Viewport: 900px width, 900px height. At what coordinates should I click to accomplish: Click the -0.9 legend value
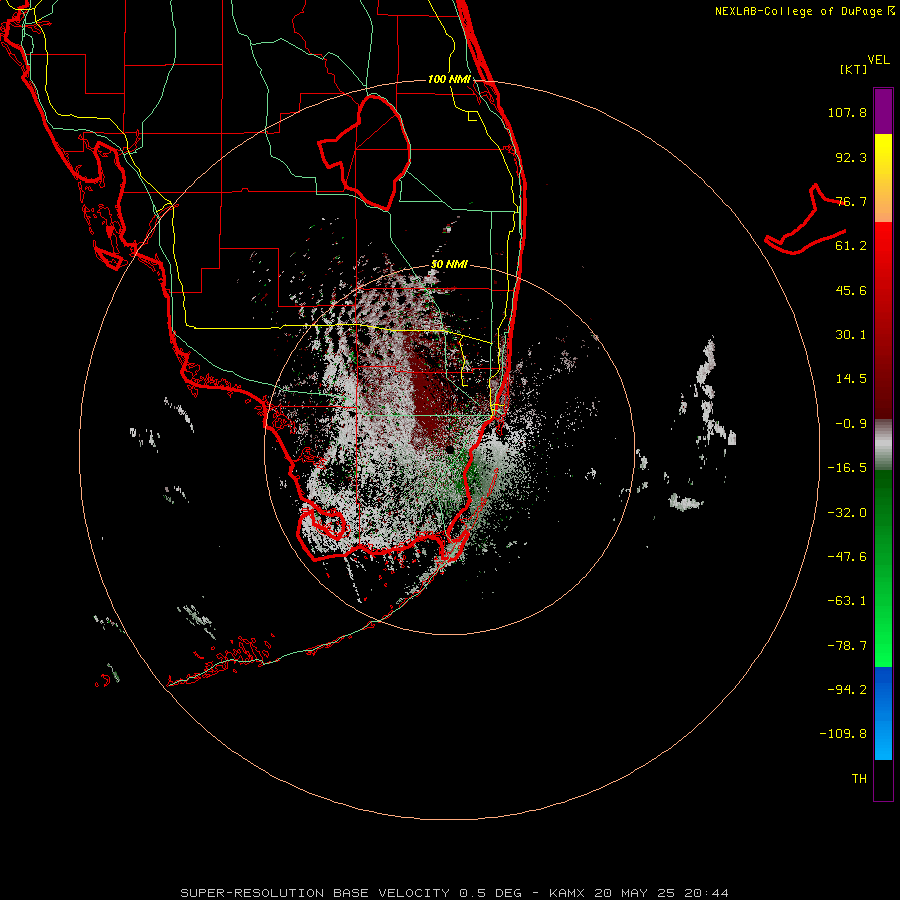(x=851, y=424)
